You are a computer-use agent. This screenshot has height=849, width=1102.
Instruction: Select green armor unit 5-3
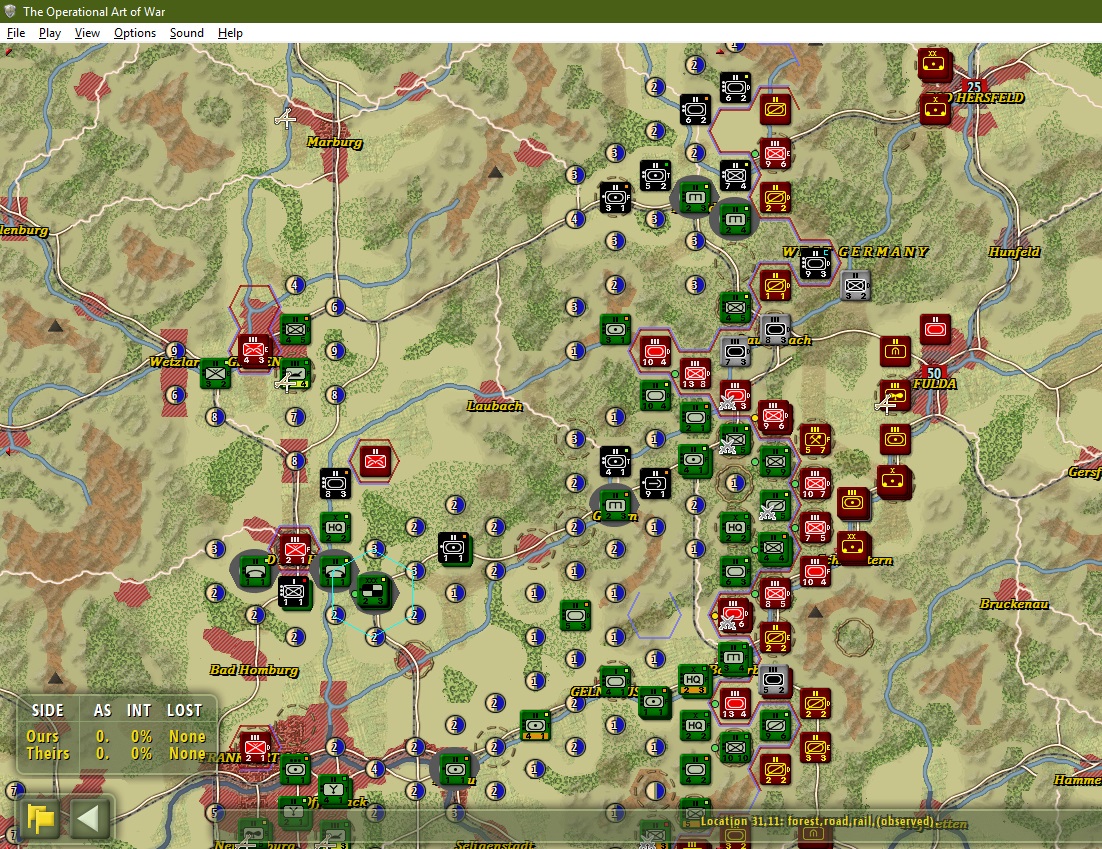(575, 616)
